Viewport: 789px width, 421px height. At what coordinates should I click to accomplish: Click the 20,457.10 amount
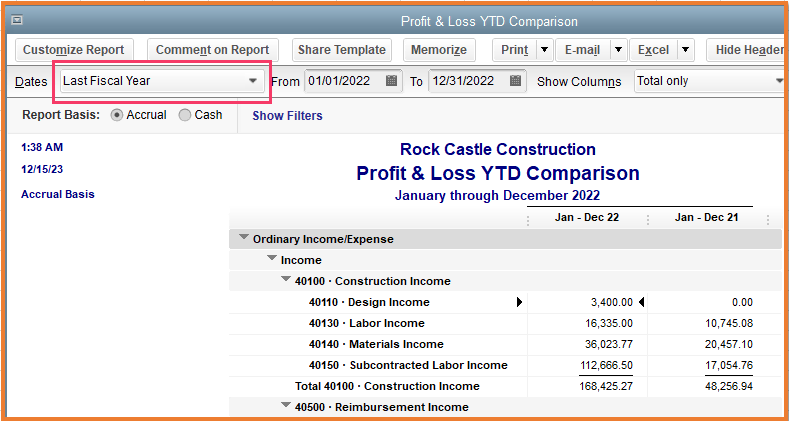[x=729, y=345]
